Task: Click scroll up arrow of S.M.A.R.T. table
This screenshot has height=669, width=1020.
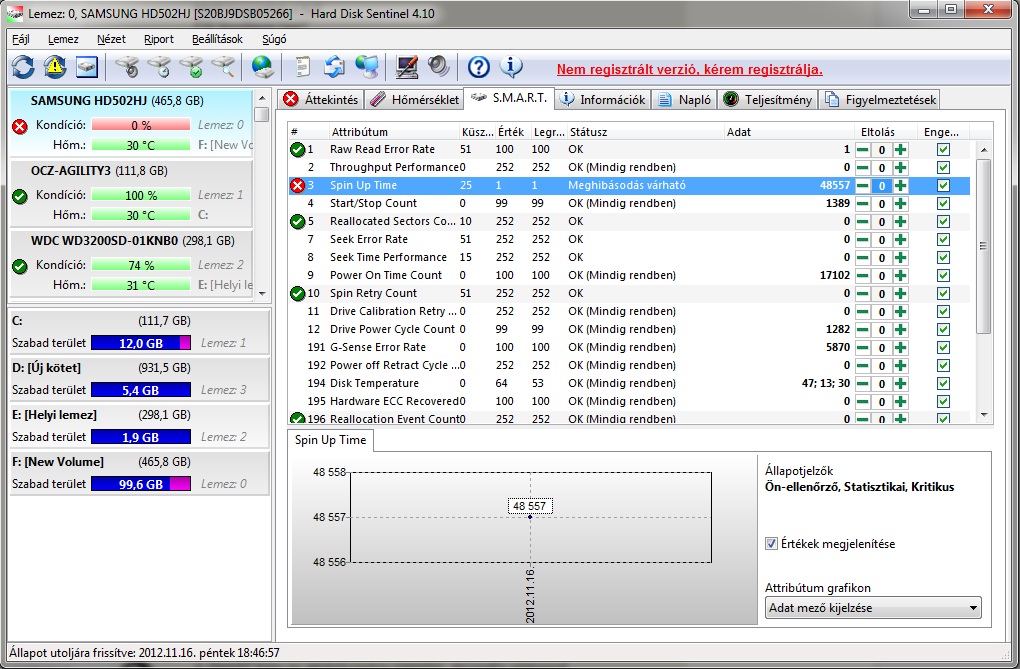Action: click(x=984, y=150)
